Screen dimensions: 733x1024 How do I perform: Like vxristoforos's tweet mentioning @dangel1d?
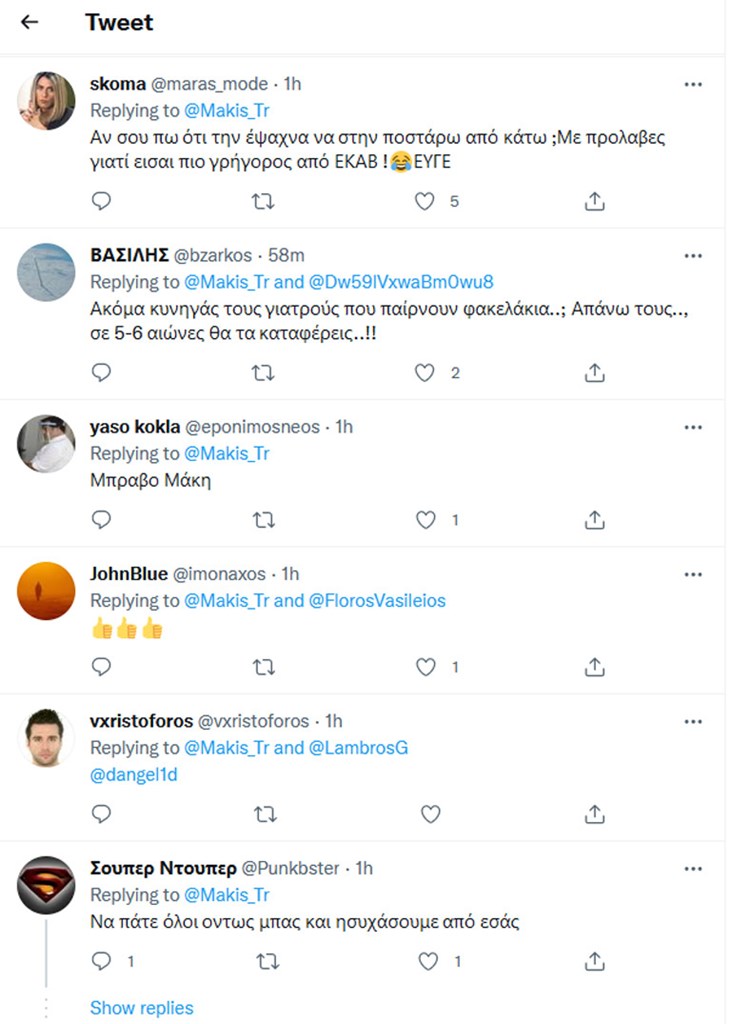430,814
